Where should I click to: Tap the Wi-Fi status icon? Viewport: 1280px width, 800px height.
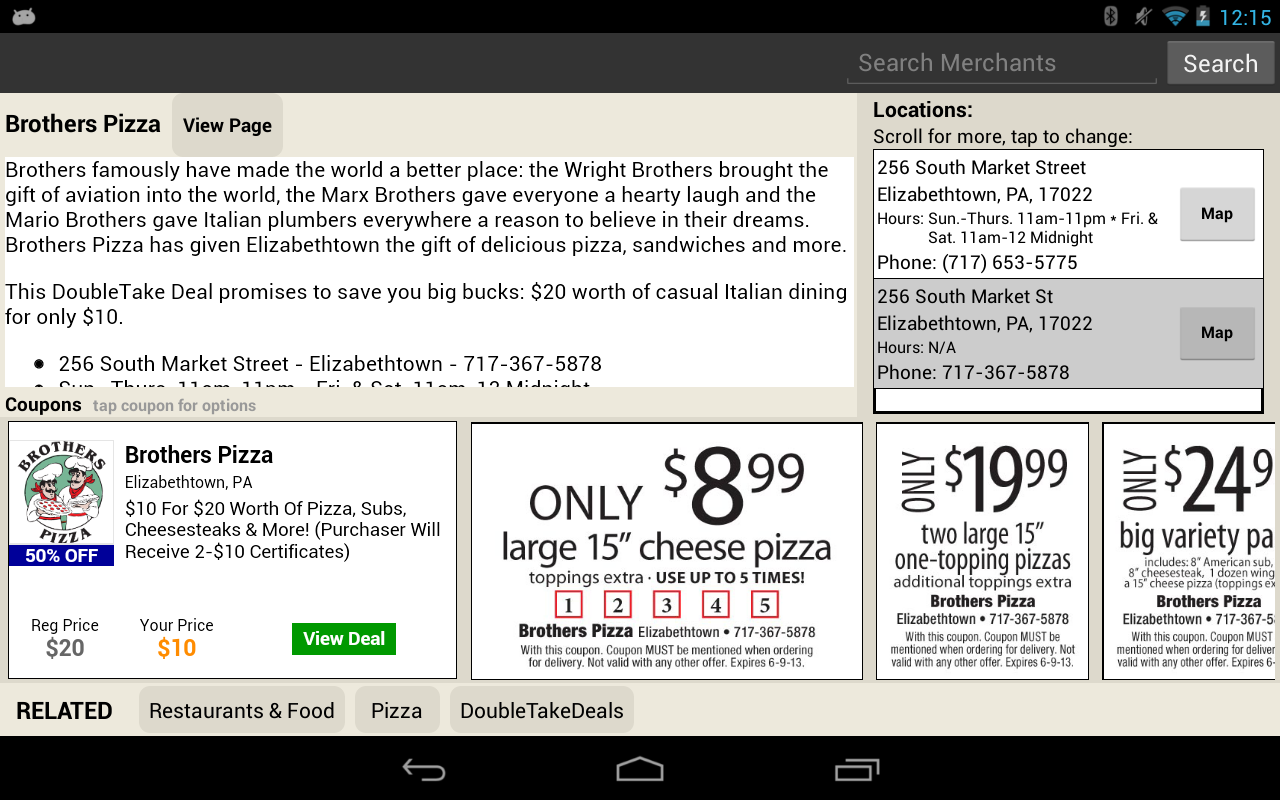pos(1175,16)
